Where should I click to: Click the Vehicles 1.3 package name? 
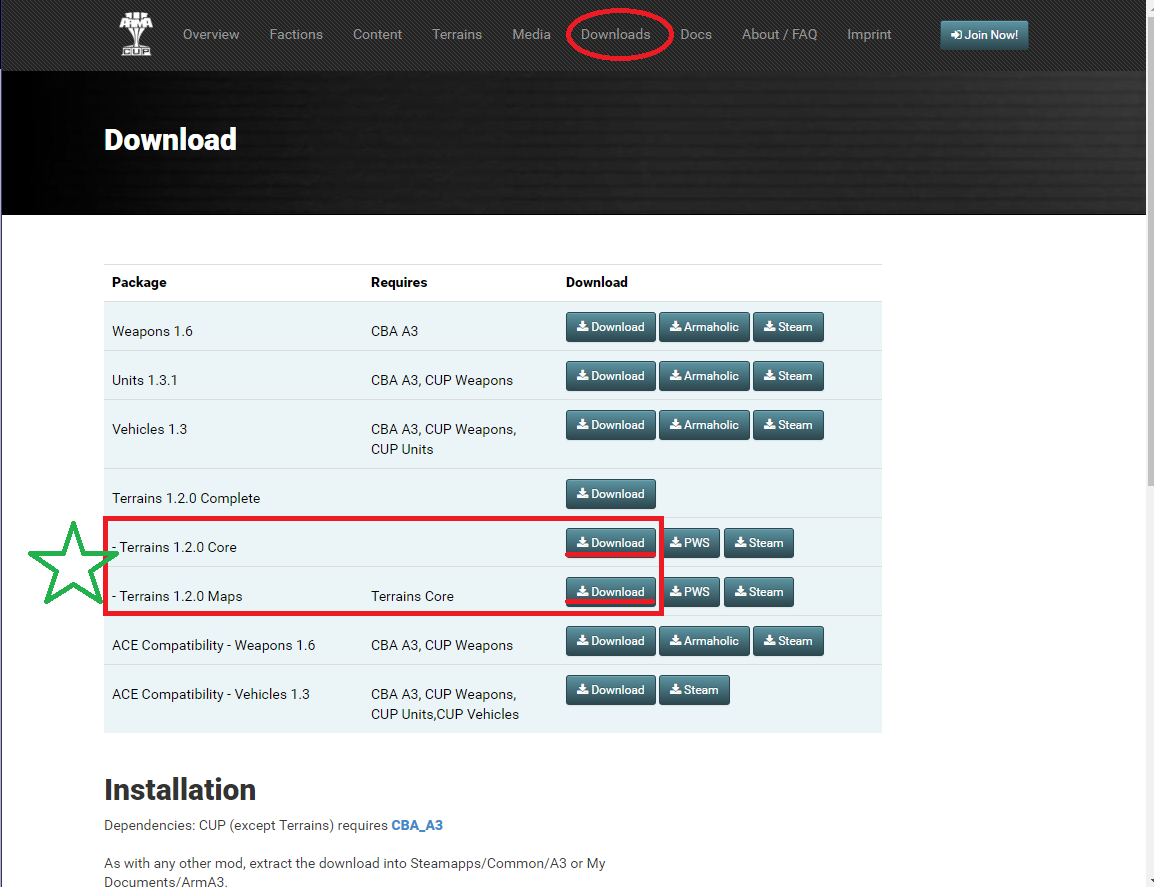(149, 429)
